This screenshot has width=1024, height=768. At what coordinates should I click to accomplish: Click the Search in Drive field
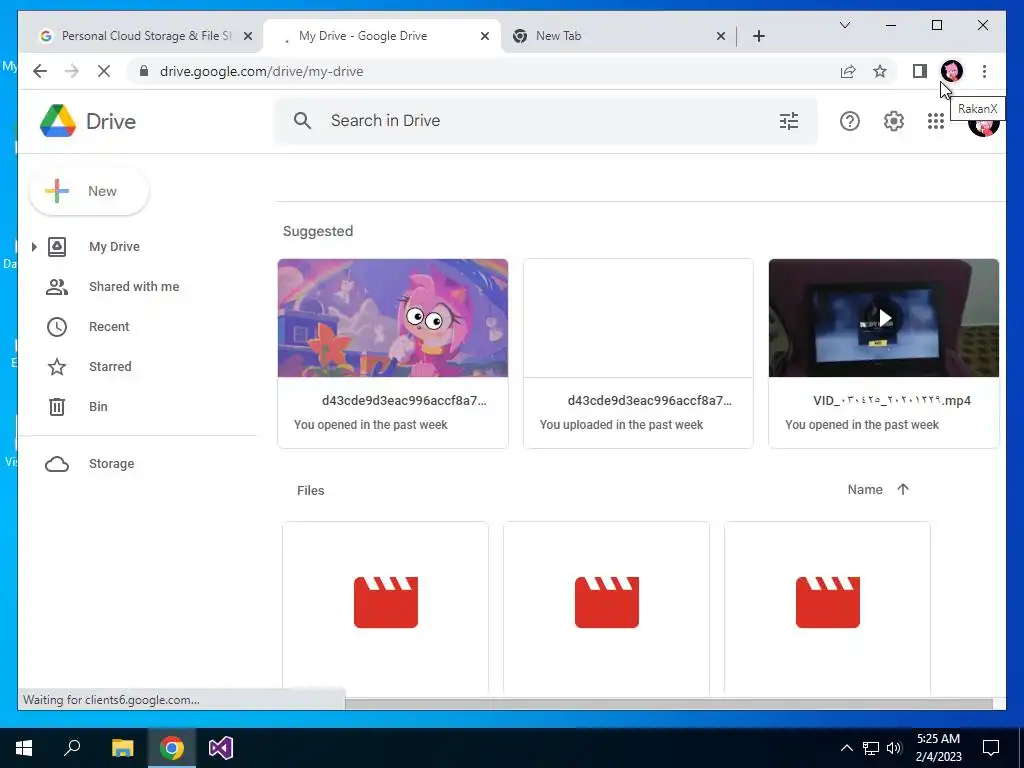pos(545,121)
